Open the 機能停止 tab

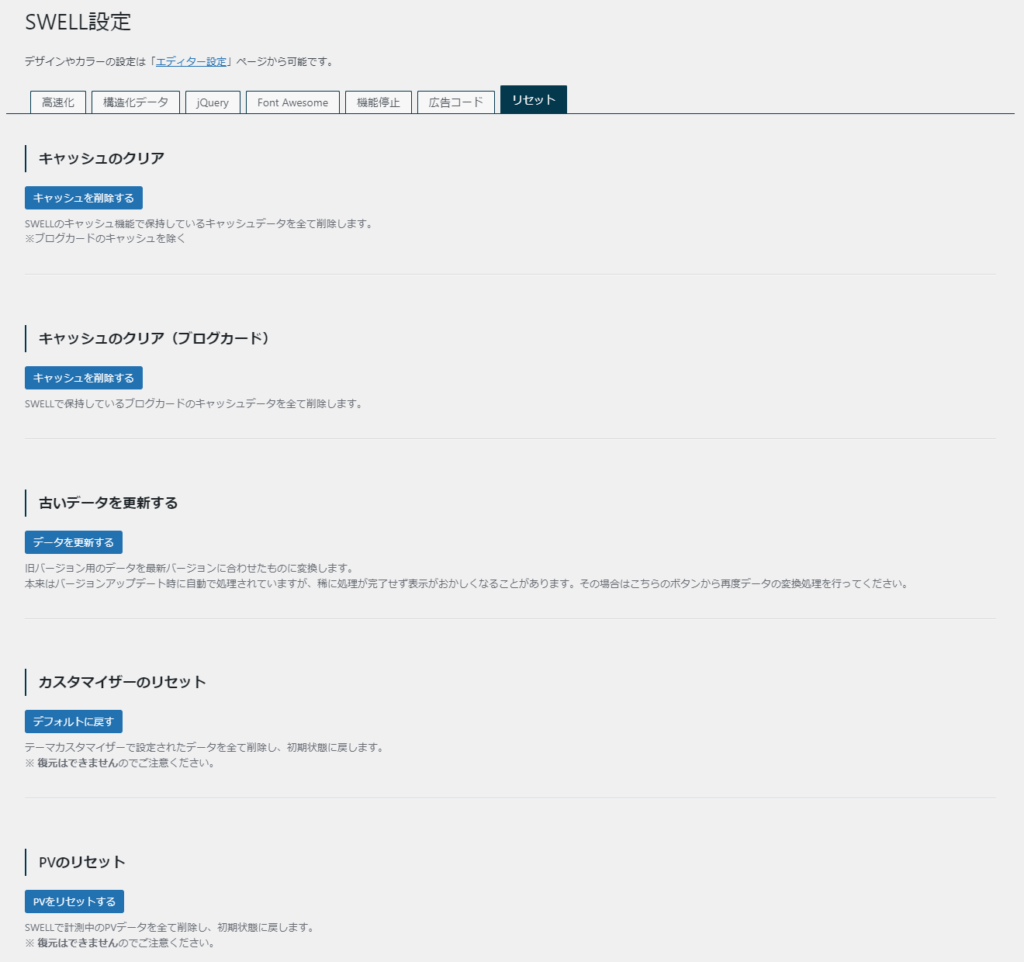tap(378, 101)
